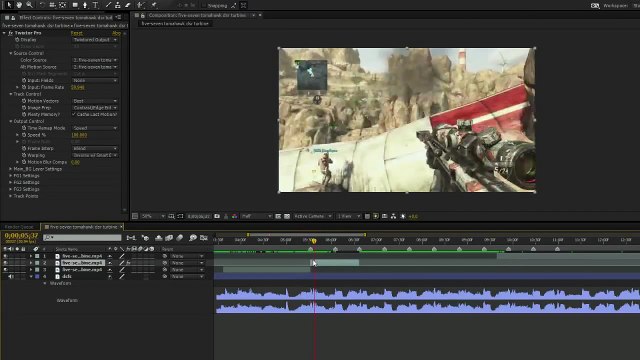Toggle the Twixtor Pro fx effect switch
The width and height of the screenshot is (640, 360).
tap(11, 33)
